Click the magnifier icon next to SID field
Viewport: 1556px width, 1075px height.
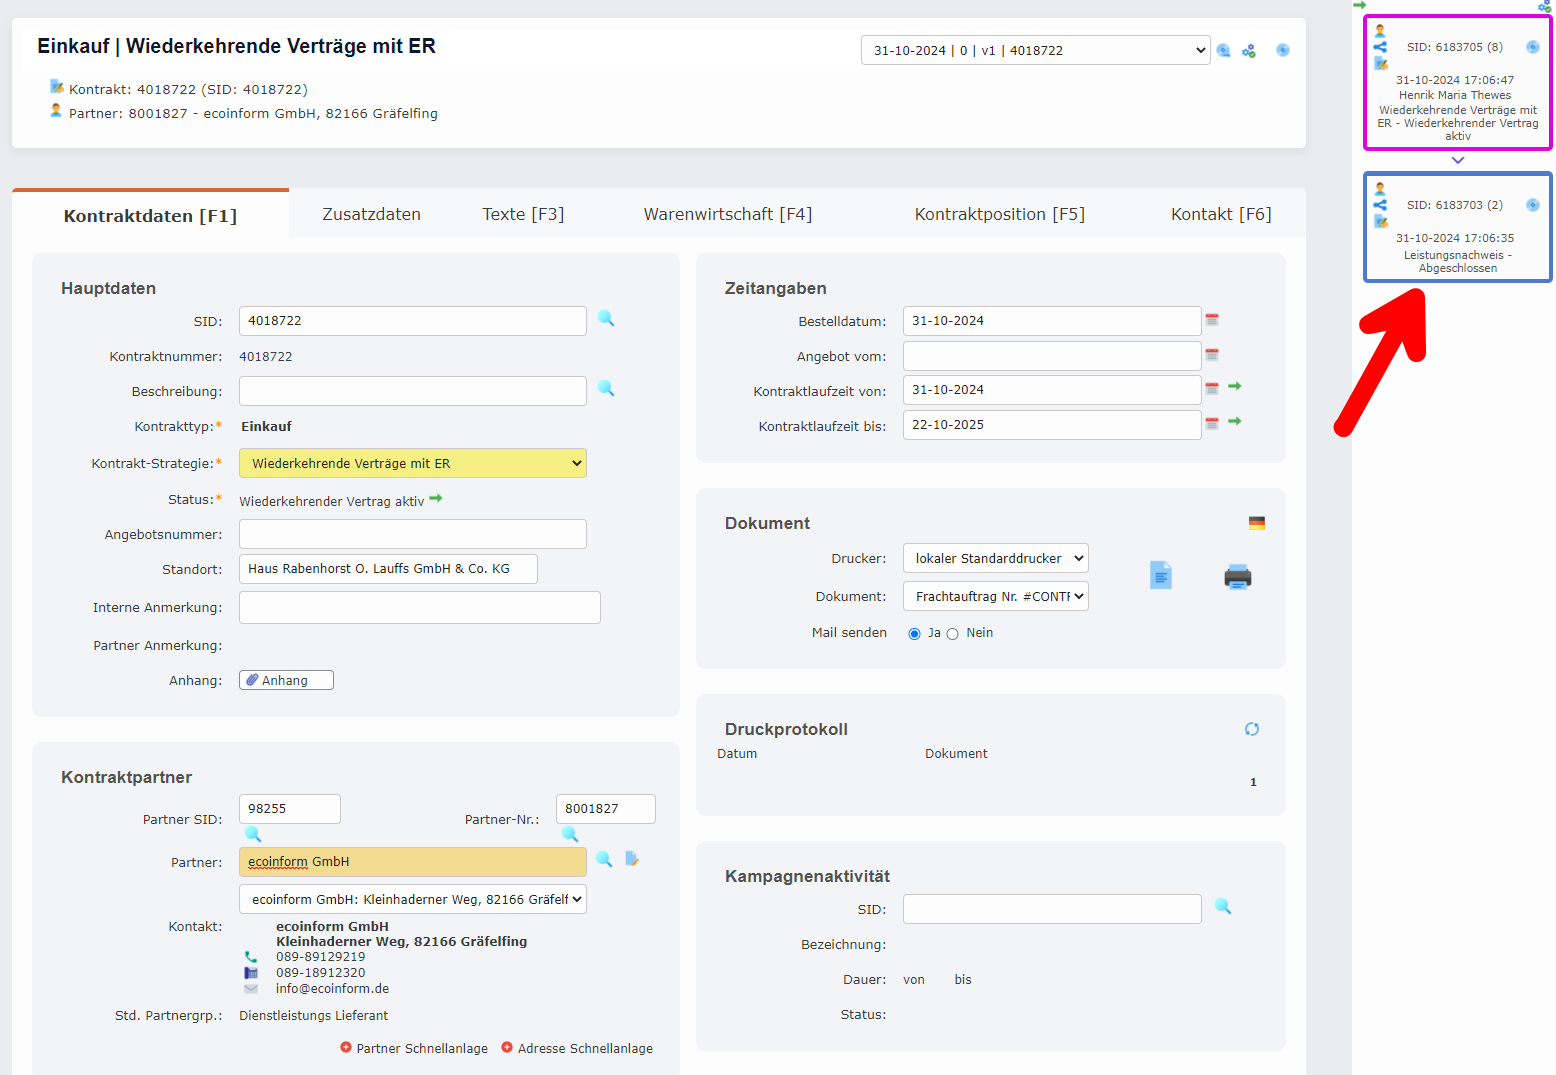(x=606, y=319)
